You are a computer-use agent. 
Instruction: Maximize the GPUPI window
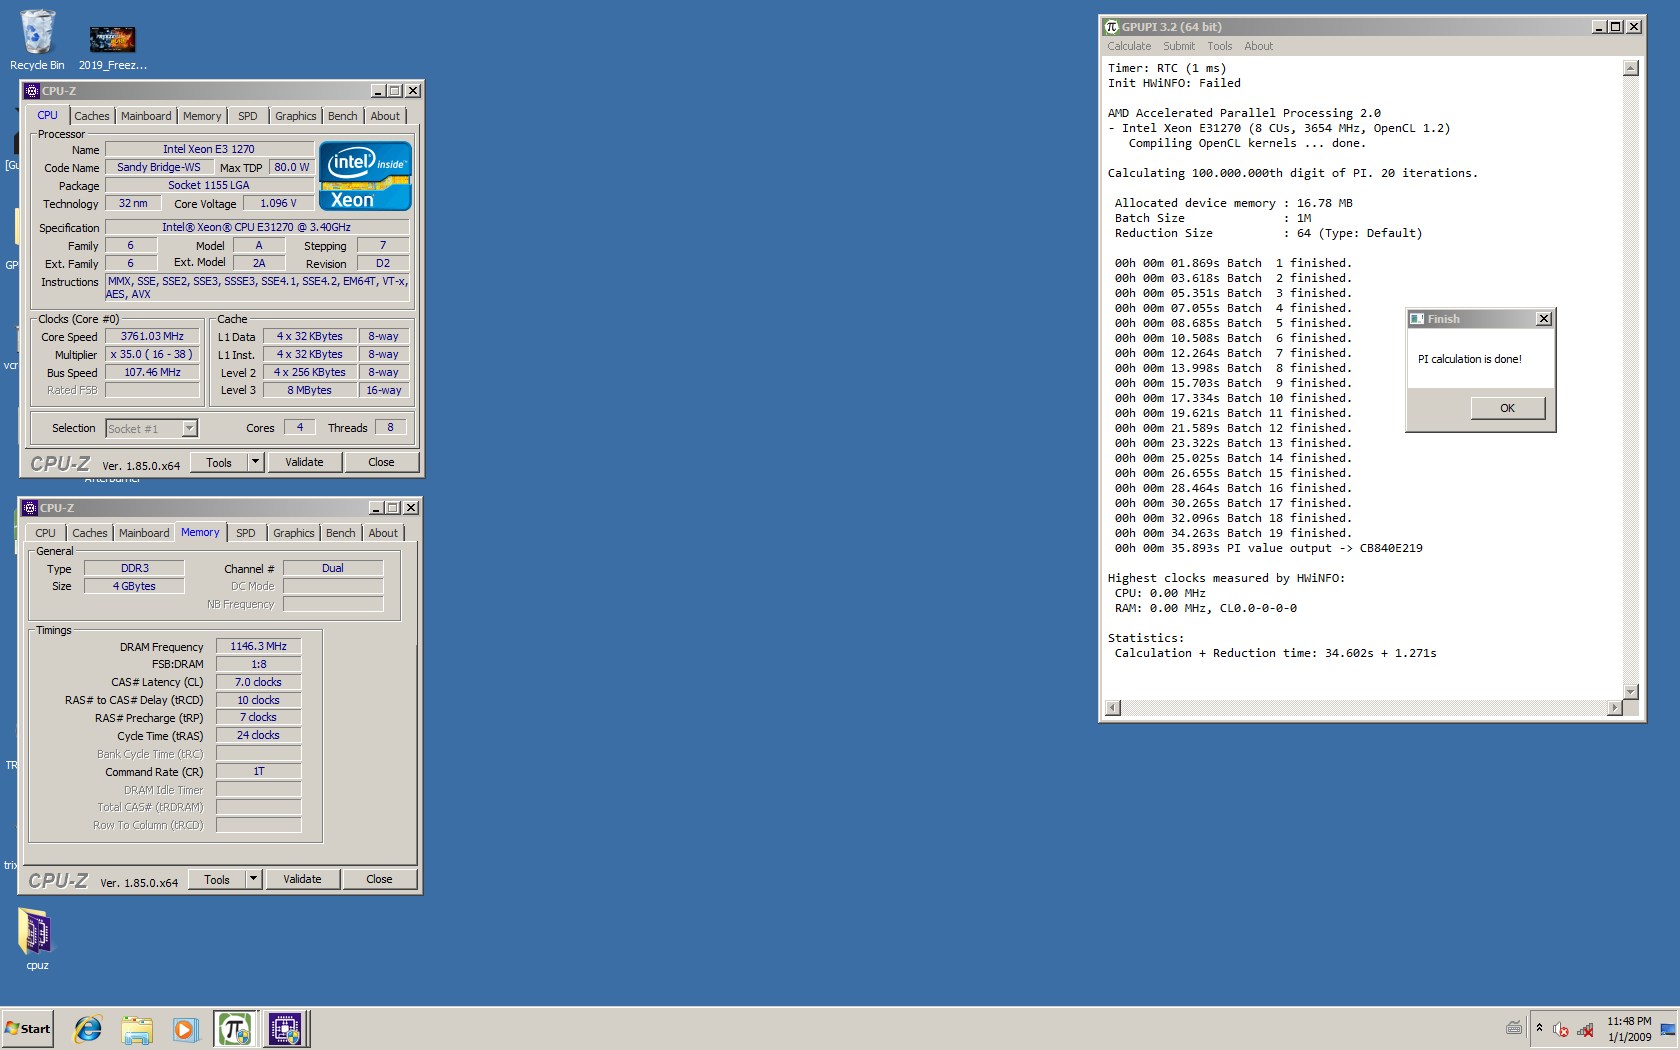pos(1616,27)
